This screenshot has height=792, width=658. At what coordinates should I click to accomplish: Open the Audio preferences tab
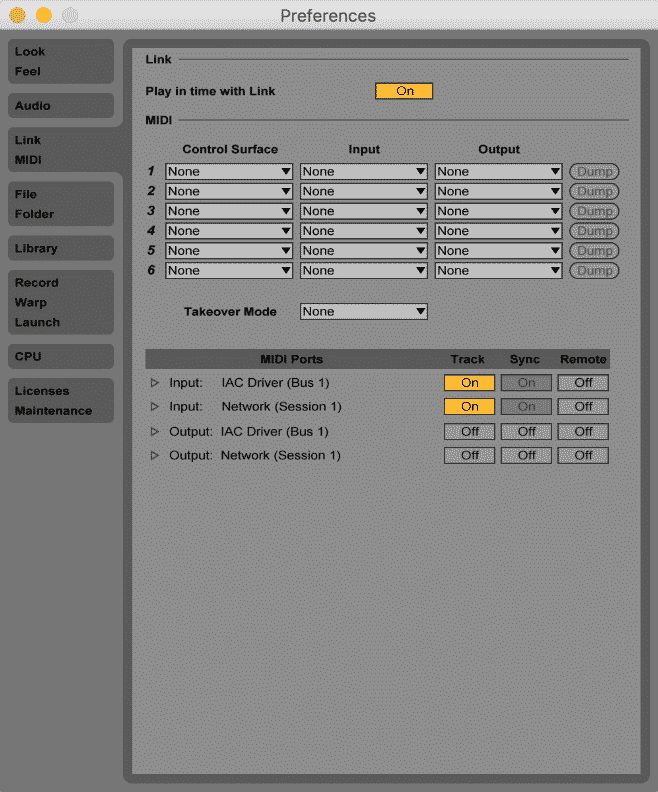[x=60, y=106]
